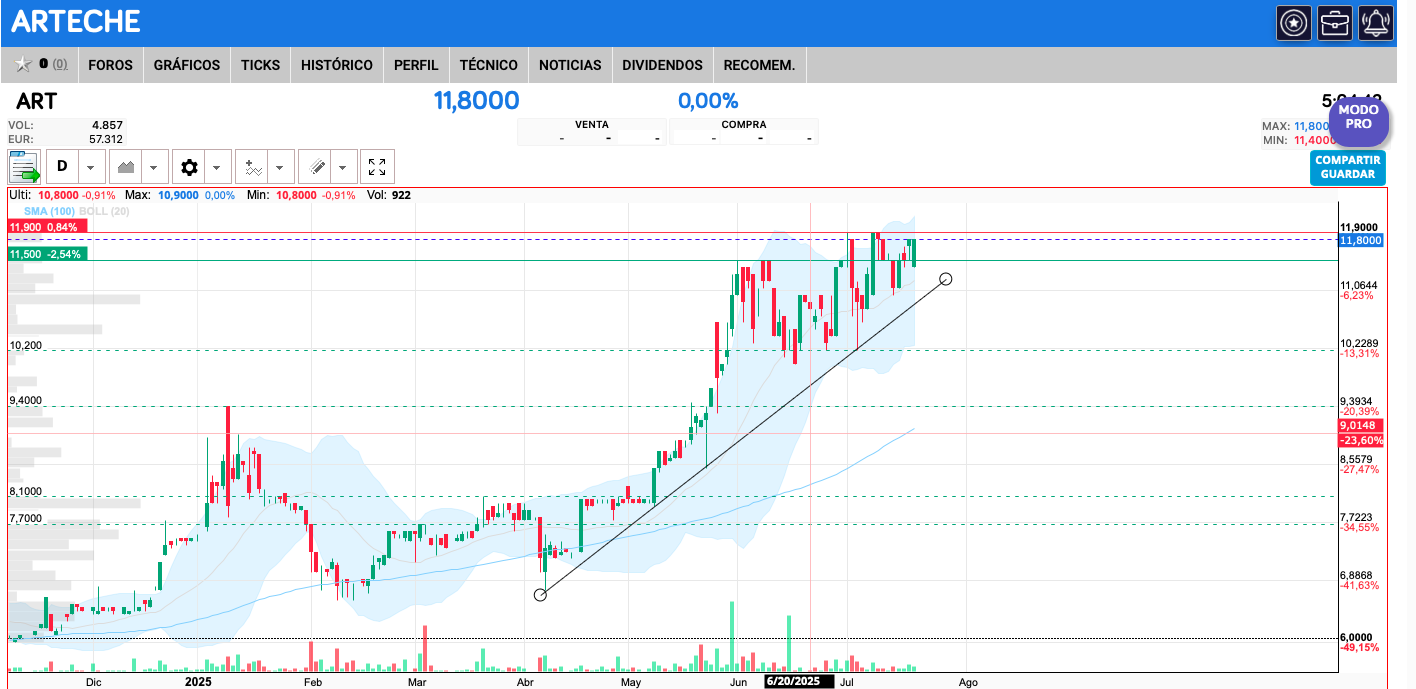Expand the timeframe dropdown arrow

[x=91, y=166]
